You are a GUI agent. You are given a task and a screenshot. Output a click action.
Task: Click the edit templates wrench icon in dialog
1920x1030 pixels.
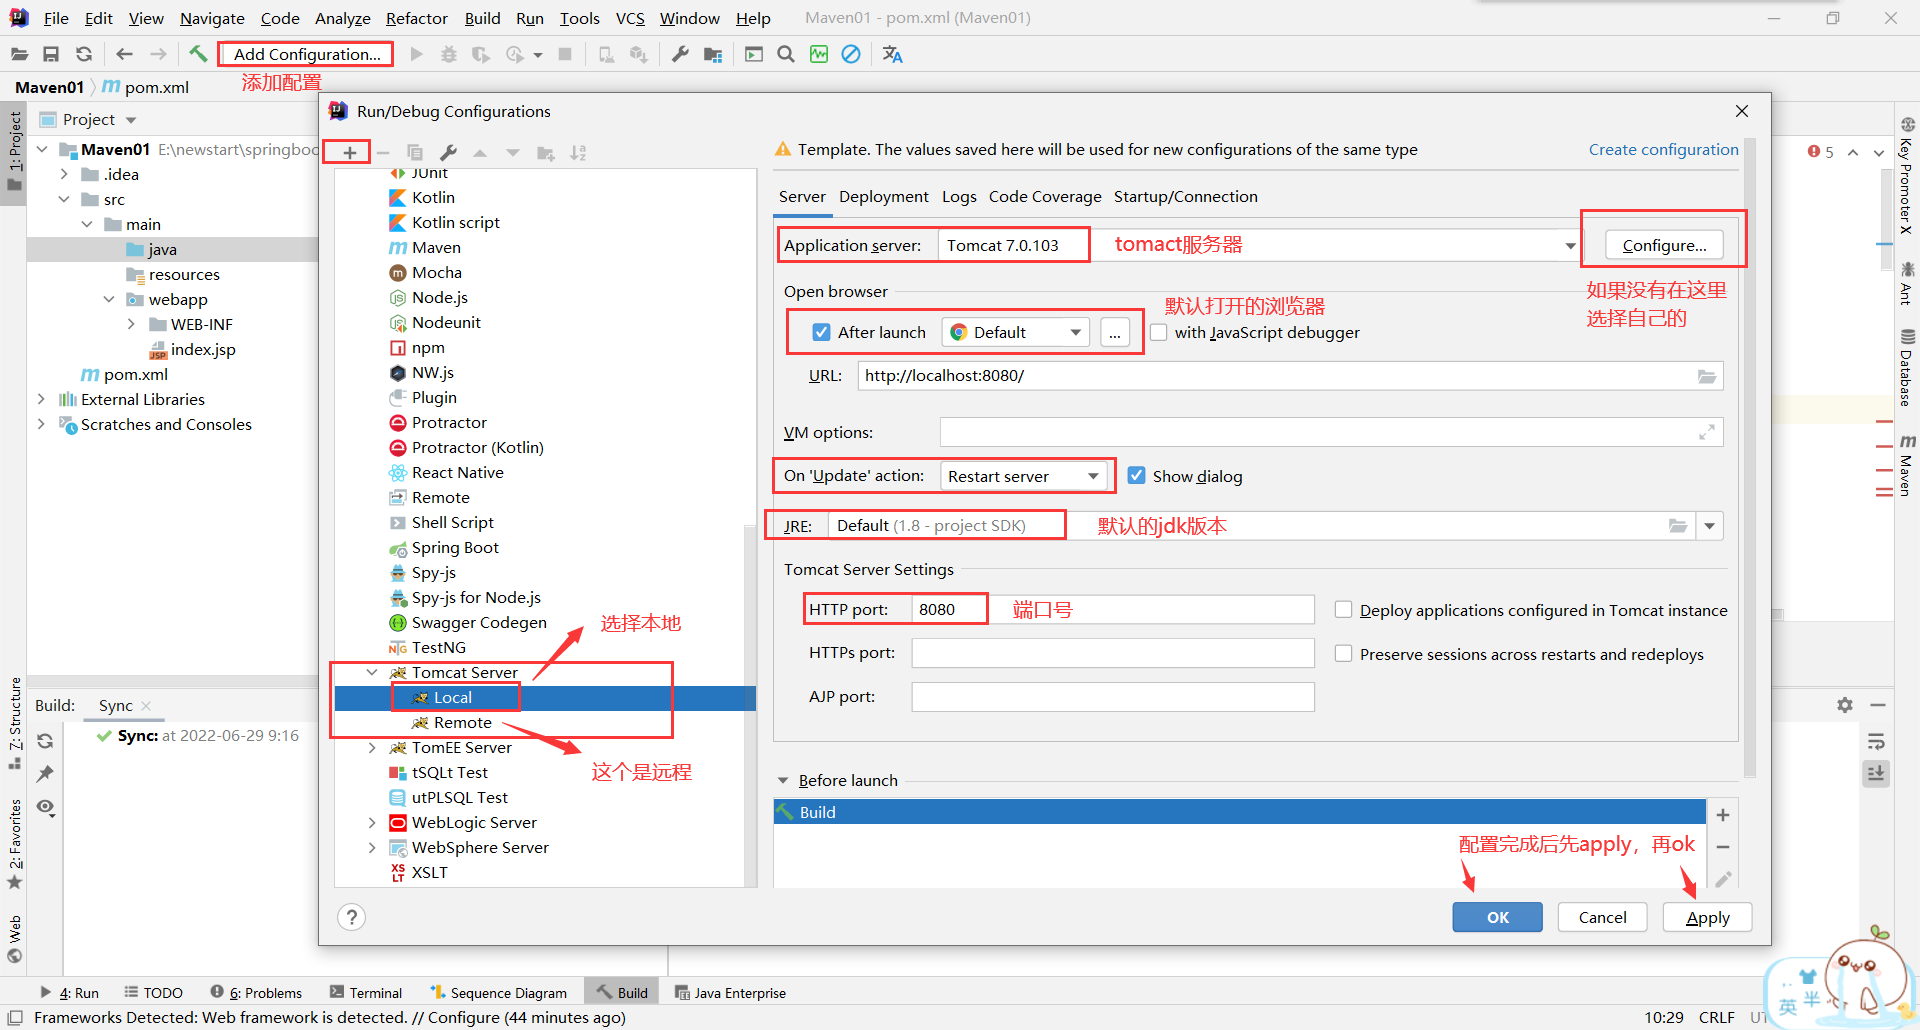pyautogui.click(x=448, y=152)
